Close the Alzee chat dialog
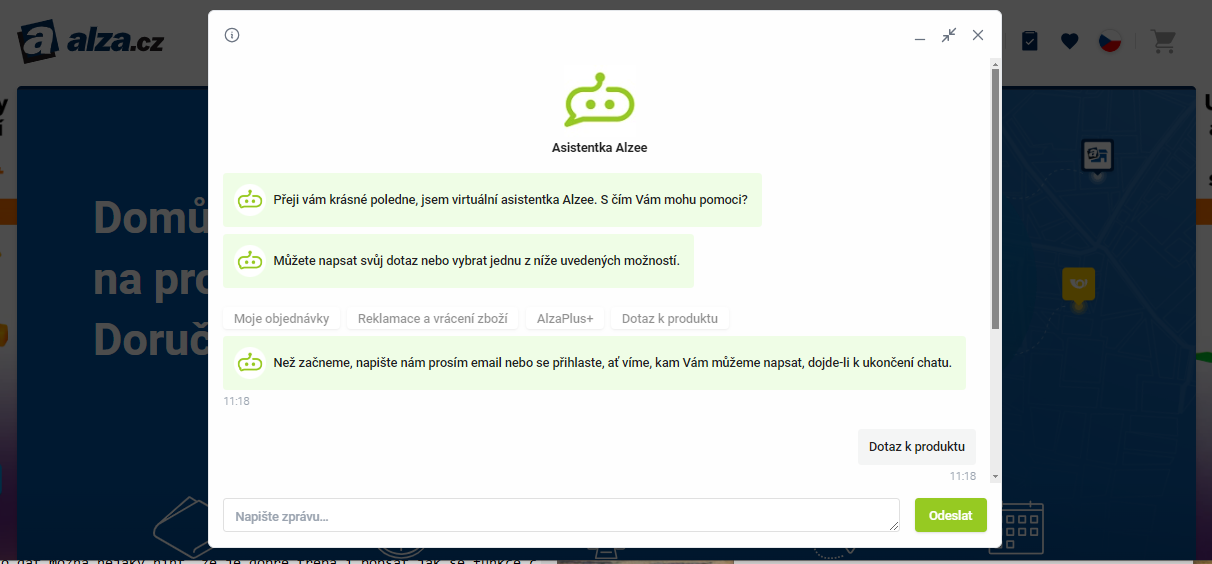This screenshot has width=1212, height=564. 978,35
